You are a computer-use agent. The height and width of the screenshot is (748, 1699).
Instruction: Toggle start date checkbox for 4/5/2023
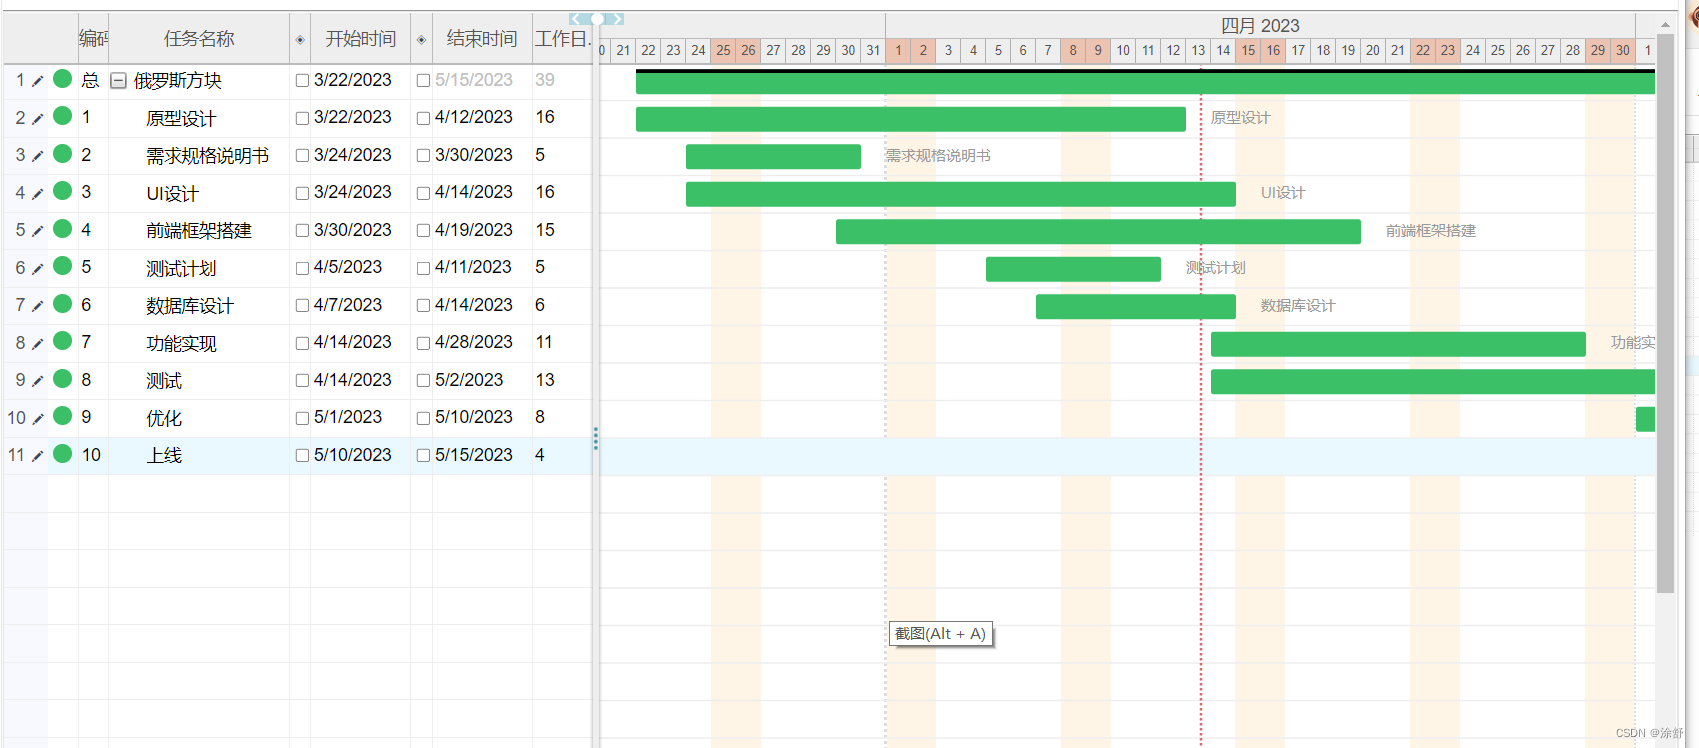coord(302,268)
